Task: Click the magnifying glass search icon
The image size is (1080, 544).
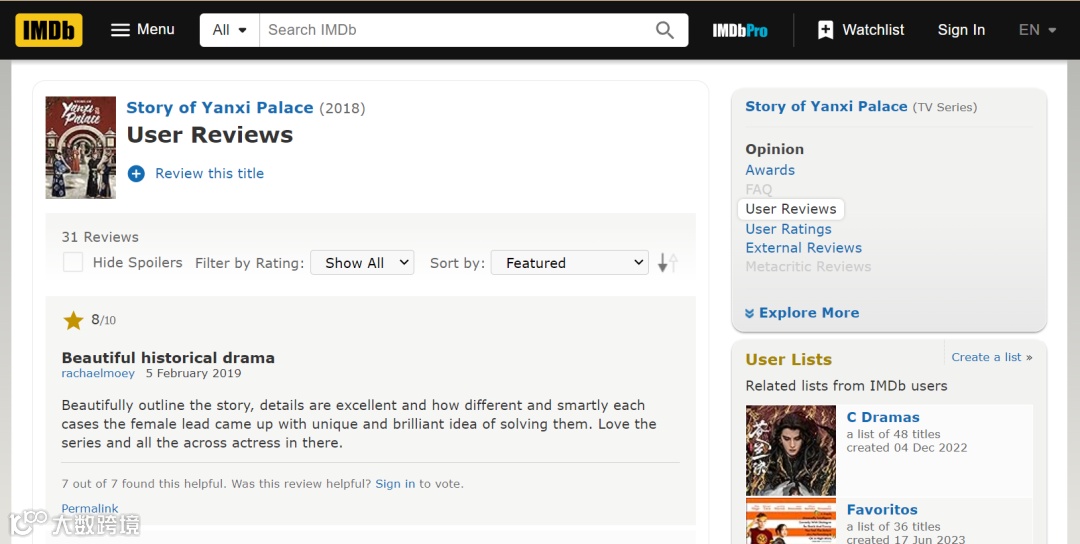Action: [x=665, y=30]
